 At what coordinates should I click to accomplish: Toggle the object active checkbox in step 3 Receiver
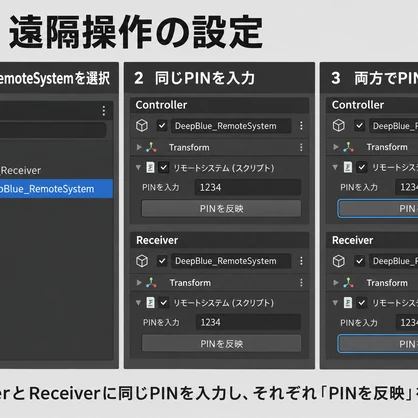pyautogui.click(x=359, y=261)
